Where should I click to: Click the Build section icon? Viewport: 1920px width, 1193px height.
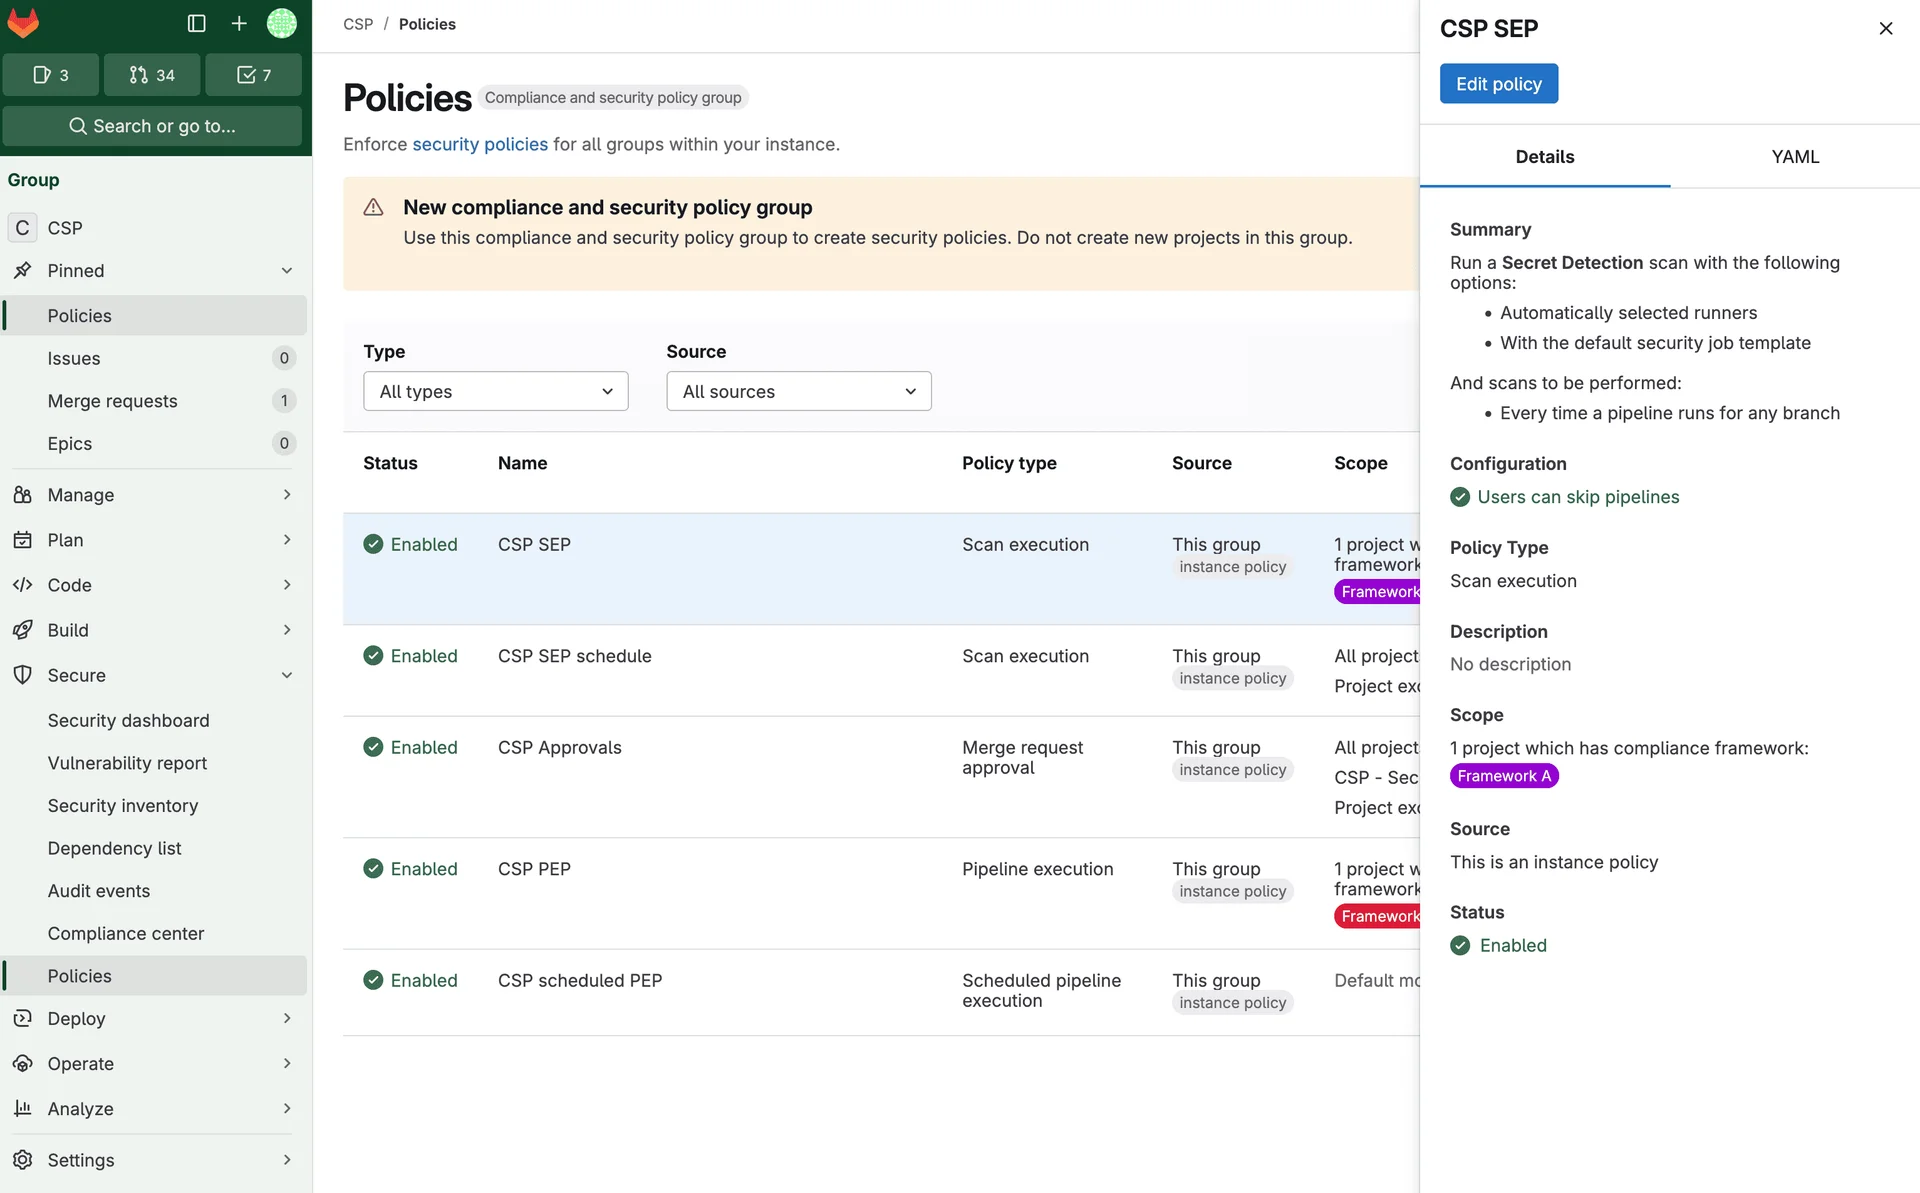pyautogui.click(x=25, y=630)
